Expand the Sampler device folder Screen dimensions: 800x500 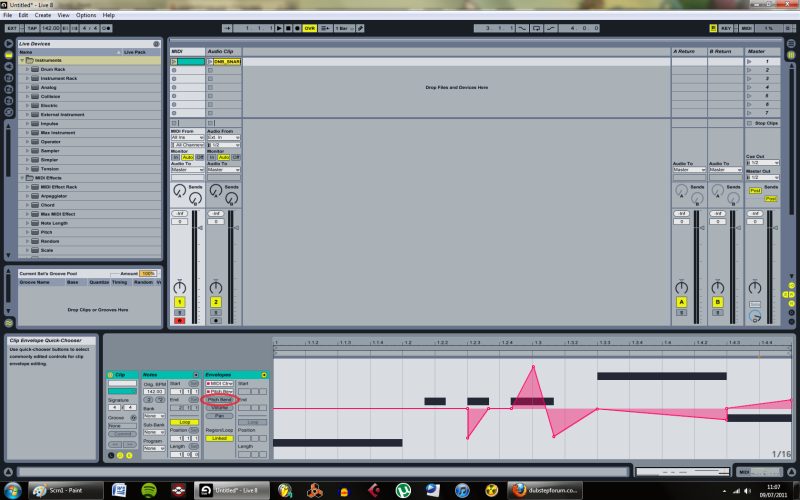tap(28, 151)
